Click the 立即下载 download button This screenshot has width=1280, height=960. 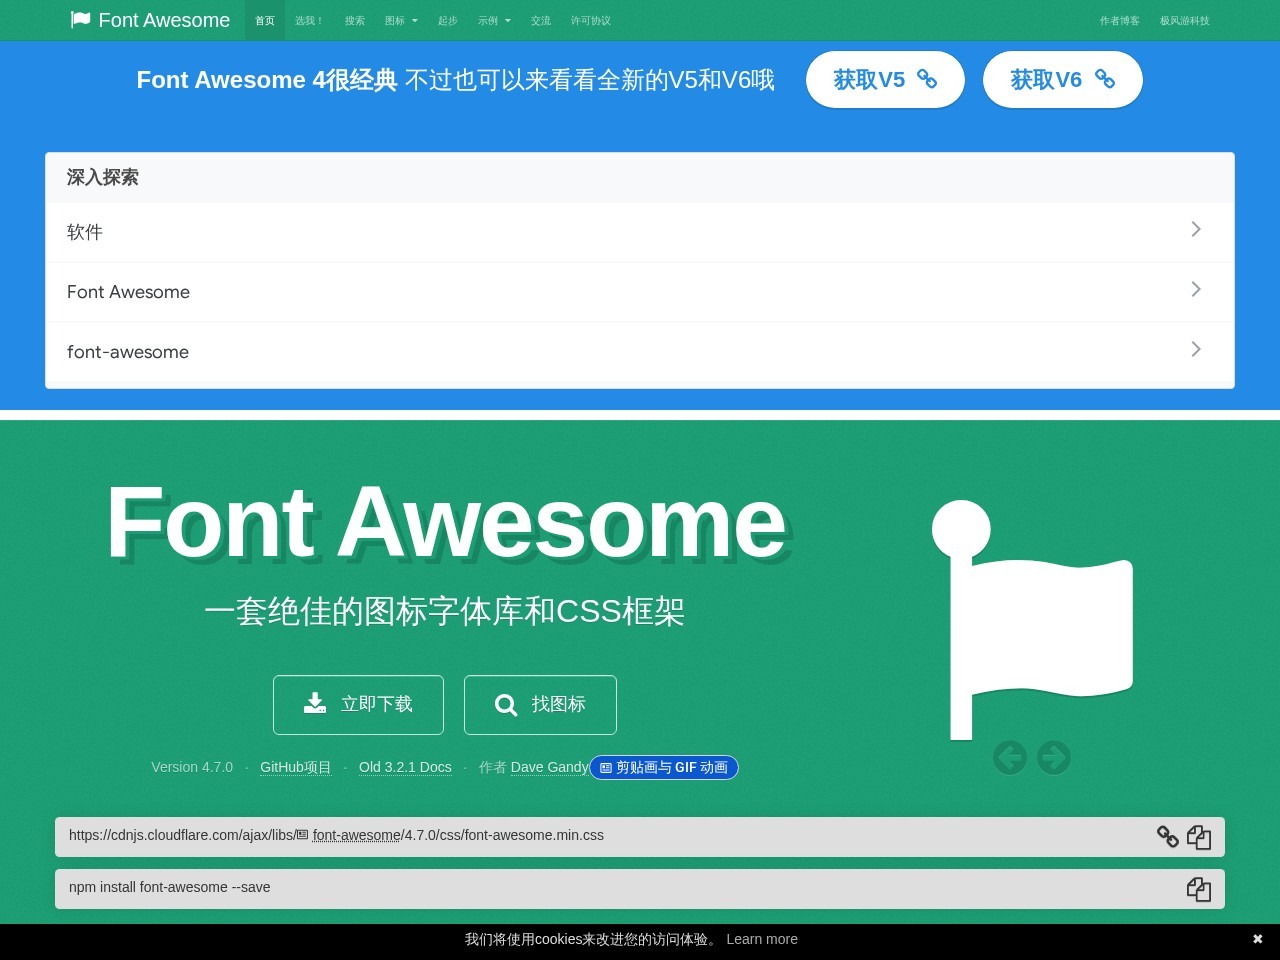[358, 705]
